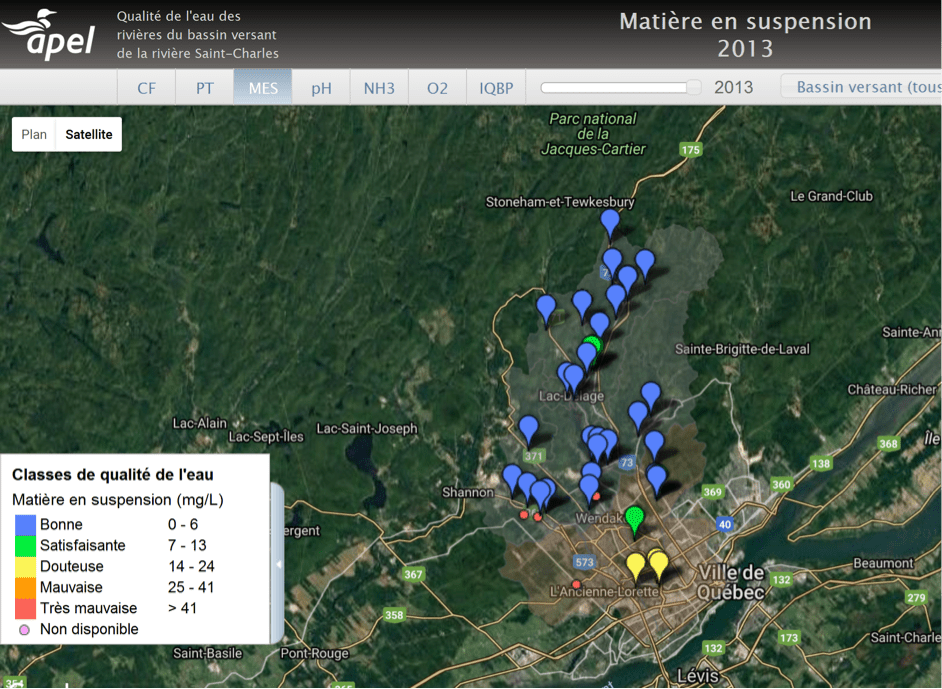Select the right yellow marker near Québec

[x=659, y=564]
